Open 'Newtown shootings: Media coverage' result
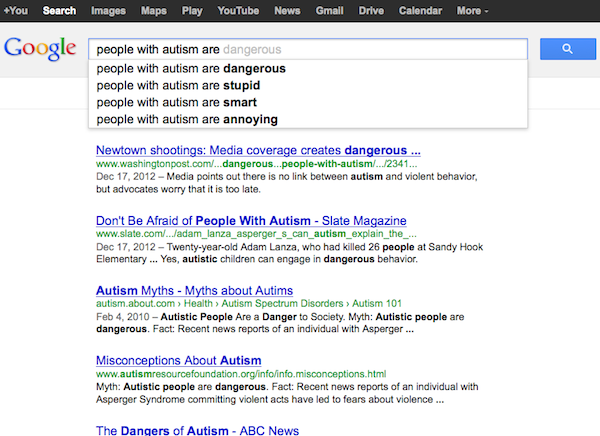Screen dimensions: 600x436 258,150
